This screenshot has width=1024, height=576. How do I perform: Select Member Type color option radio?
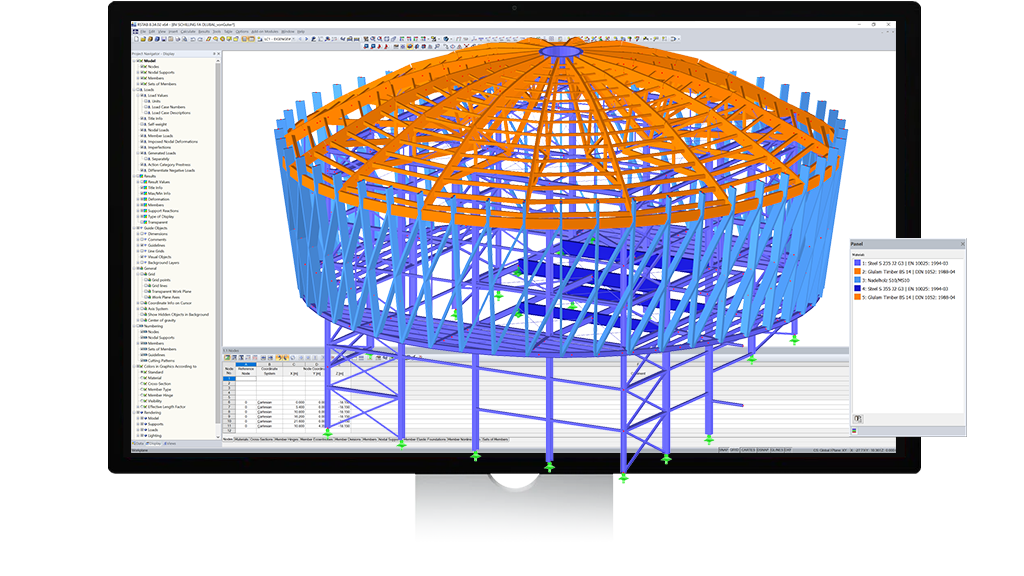tap(142, 389)
